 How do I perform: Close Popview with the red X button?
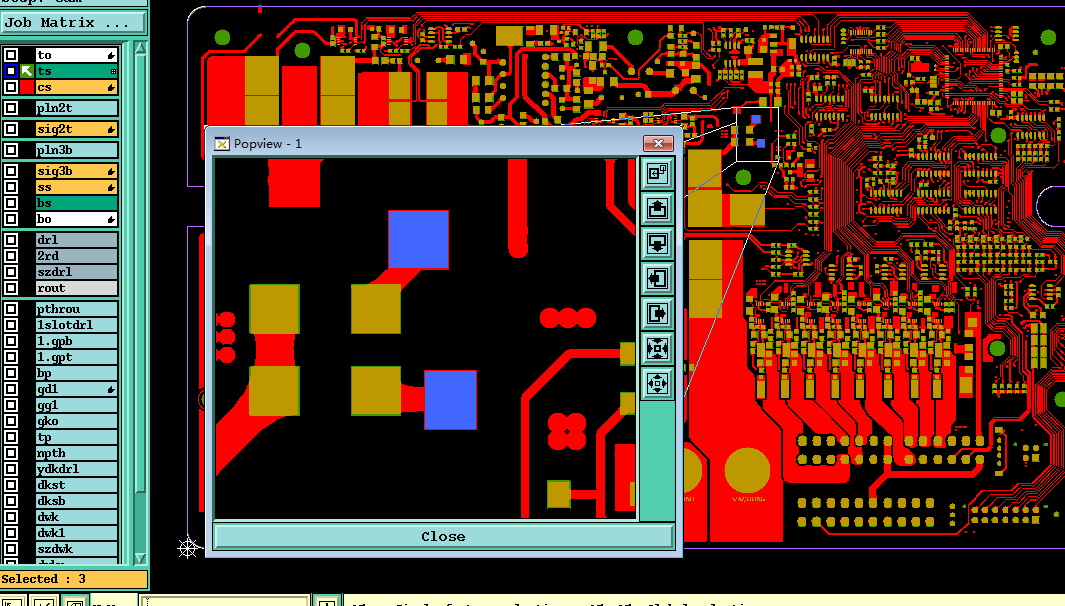[x=658, y=143]
